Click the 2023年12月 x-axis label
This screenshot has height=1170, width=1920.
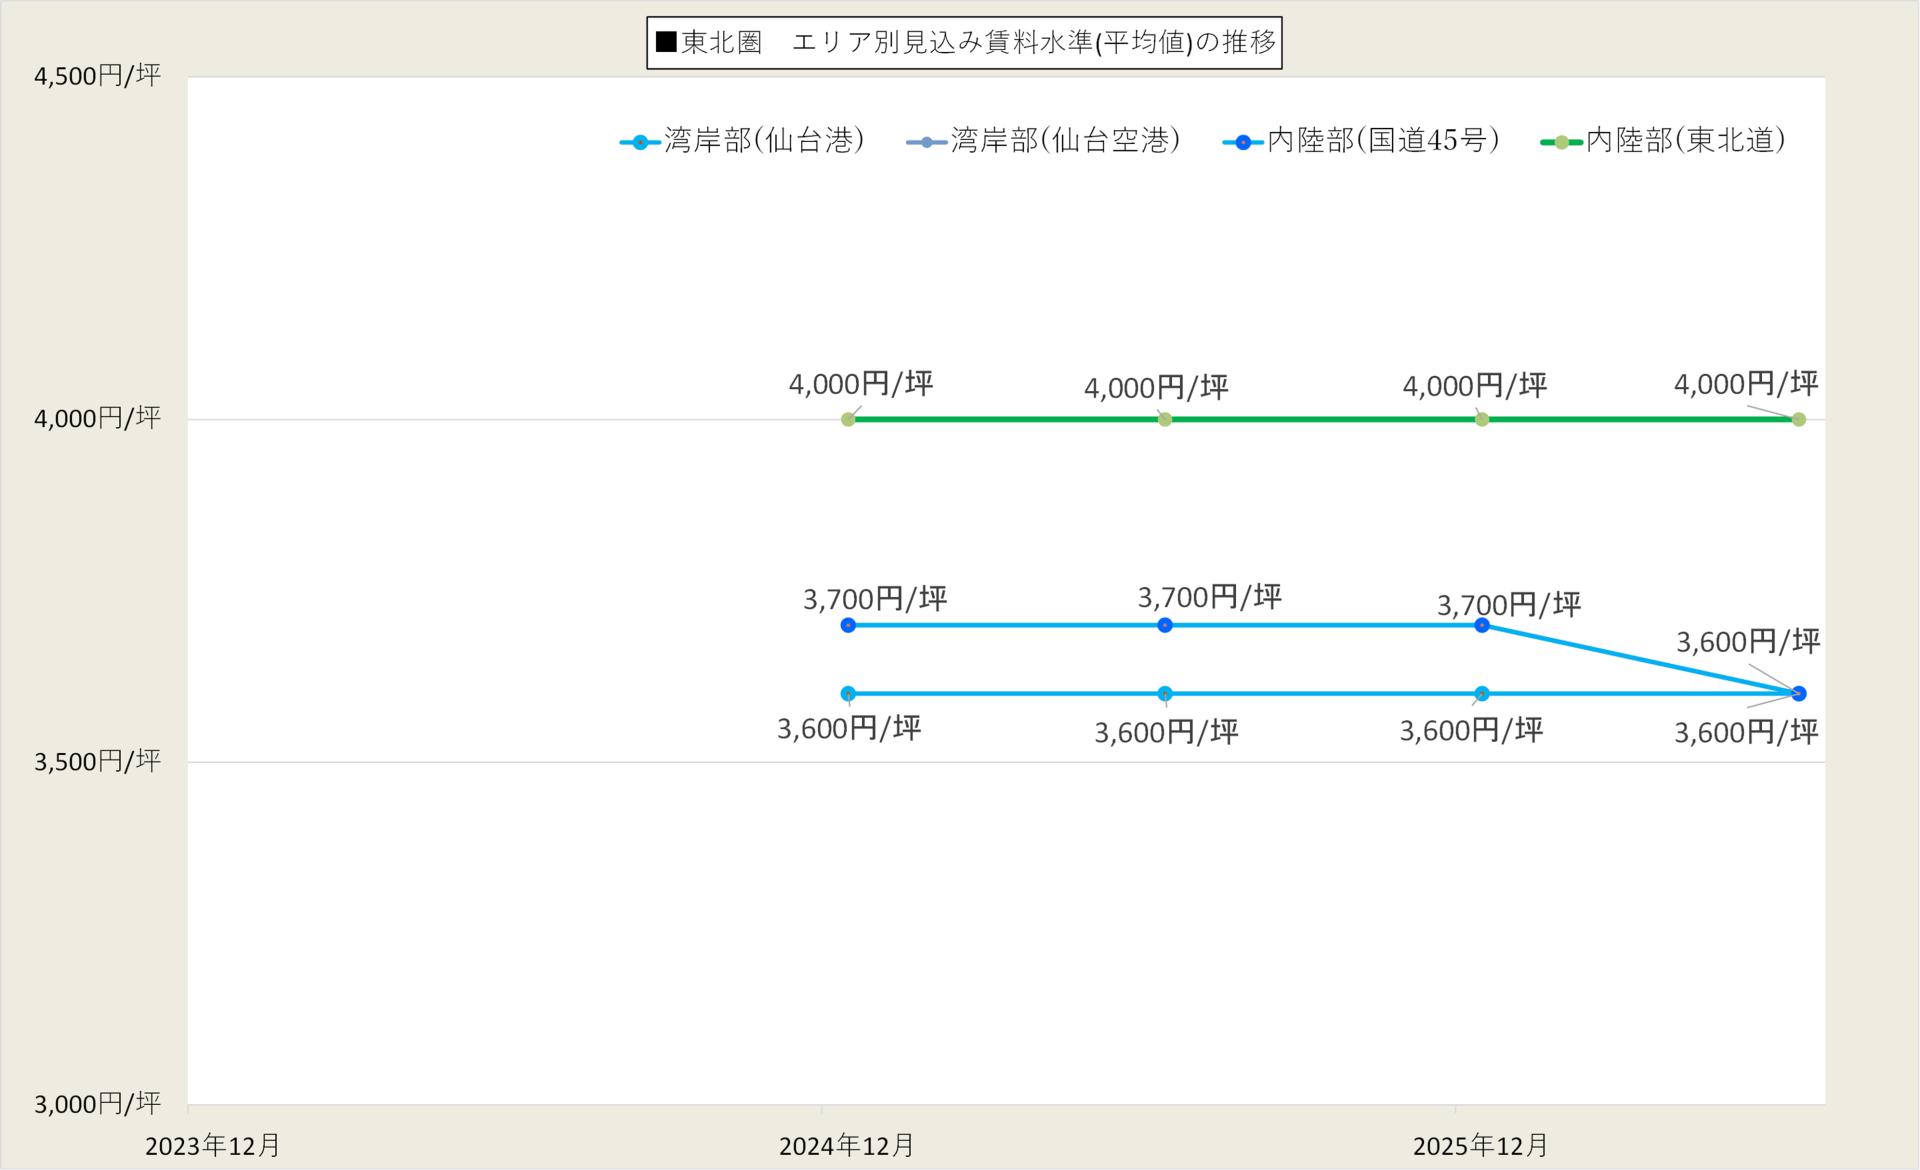pyautogui.click(x=213, y=1145)
